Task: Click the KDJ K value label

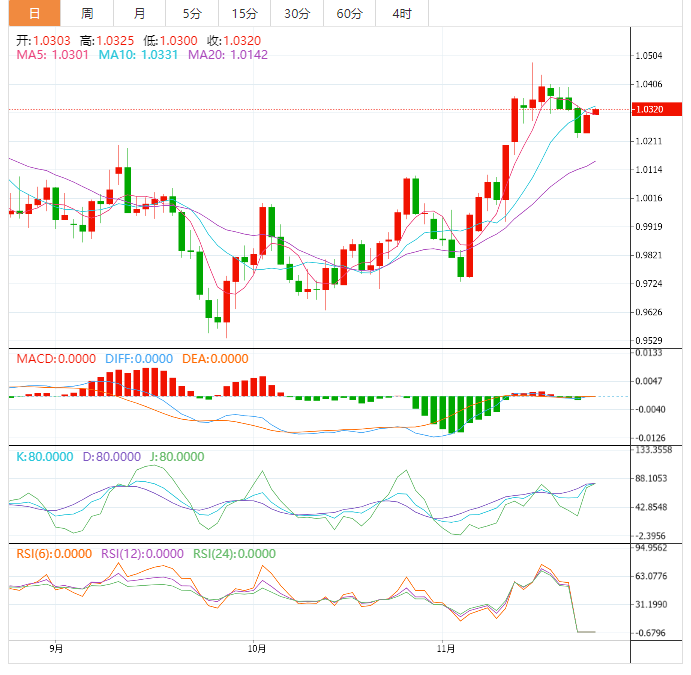Action: click(x=44, y=456)
